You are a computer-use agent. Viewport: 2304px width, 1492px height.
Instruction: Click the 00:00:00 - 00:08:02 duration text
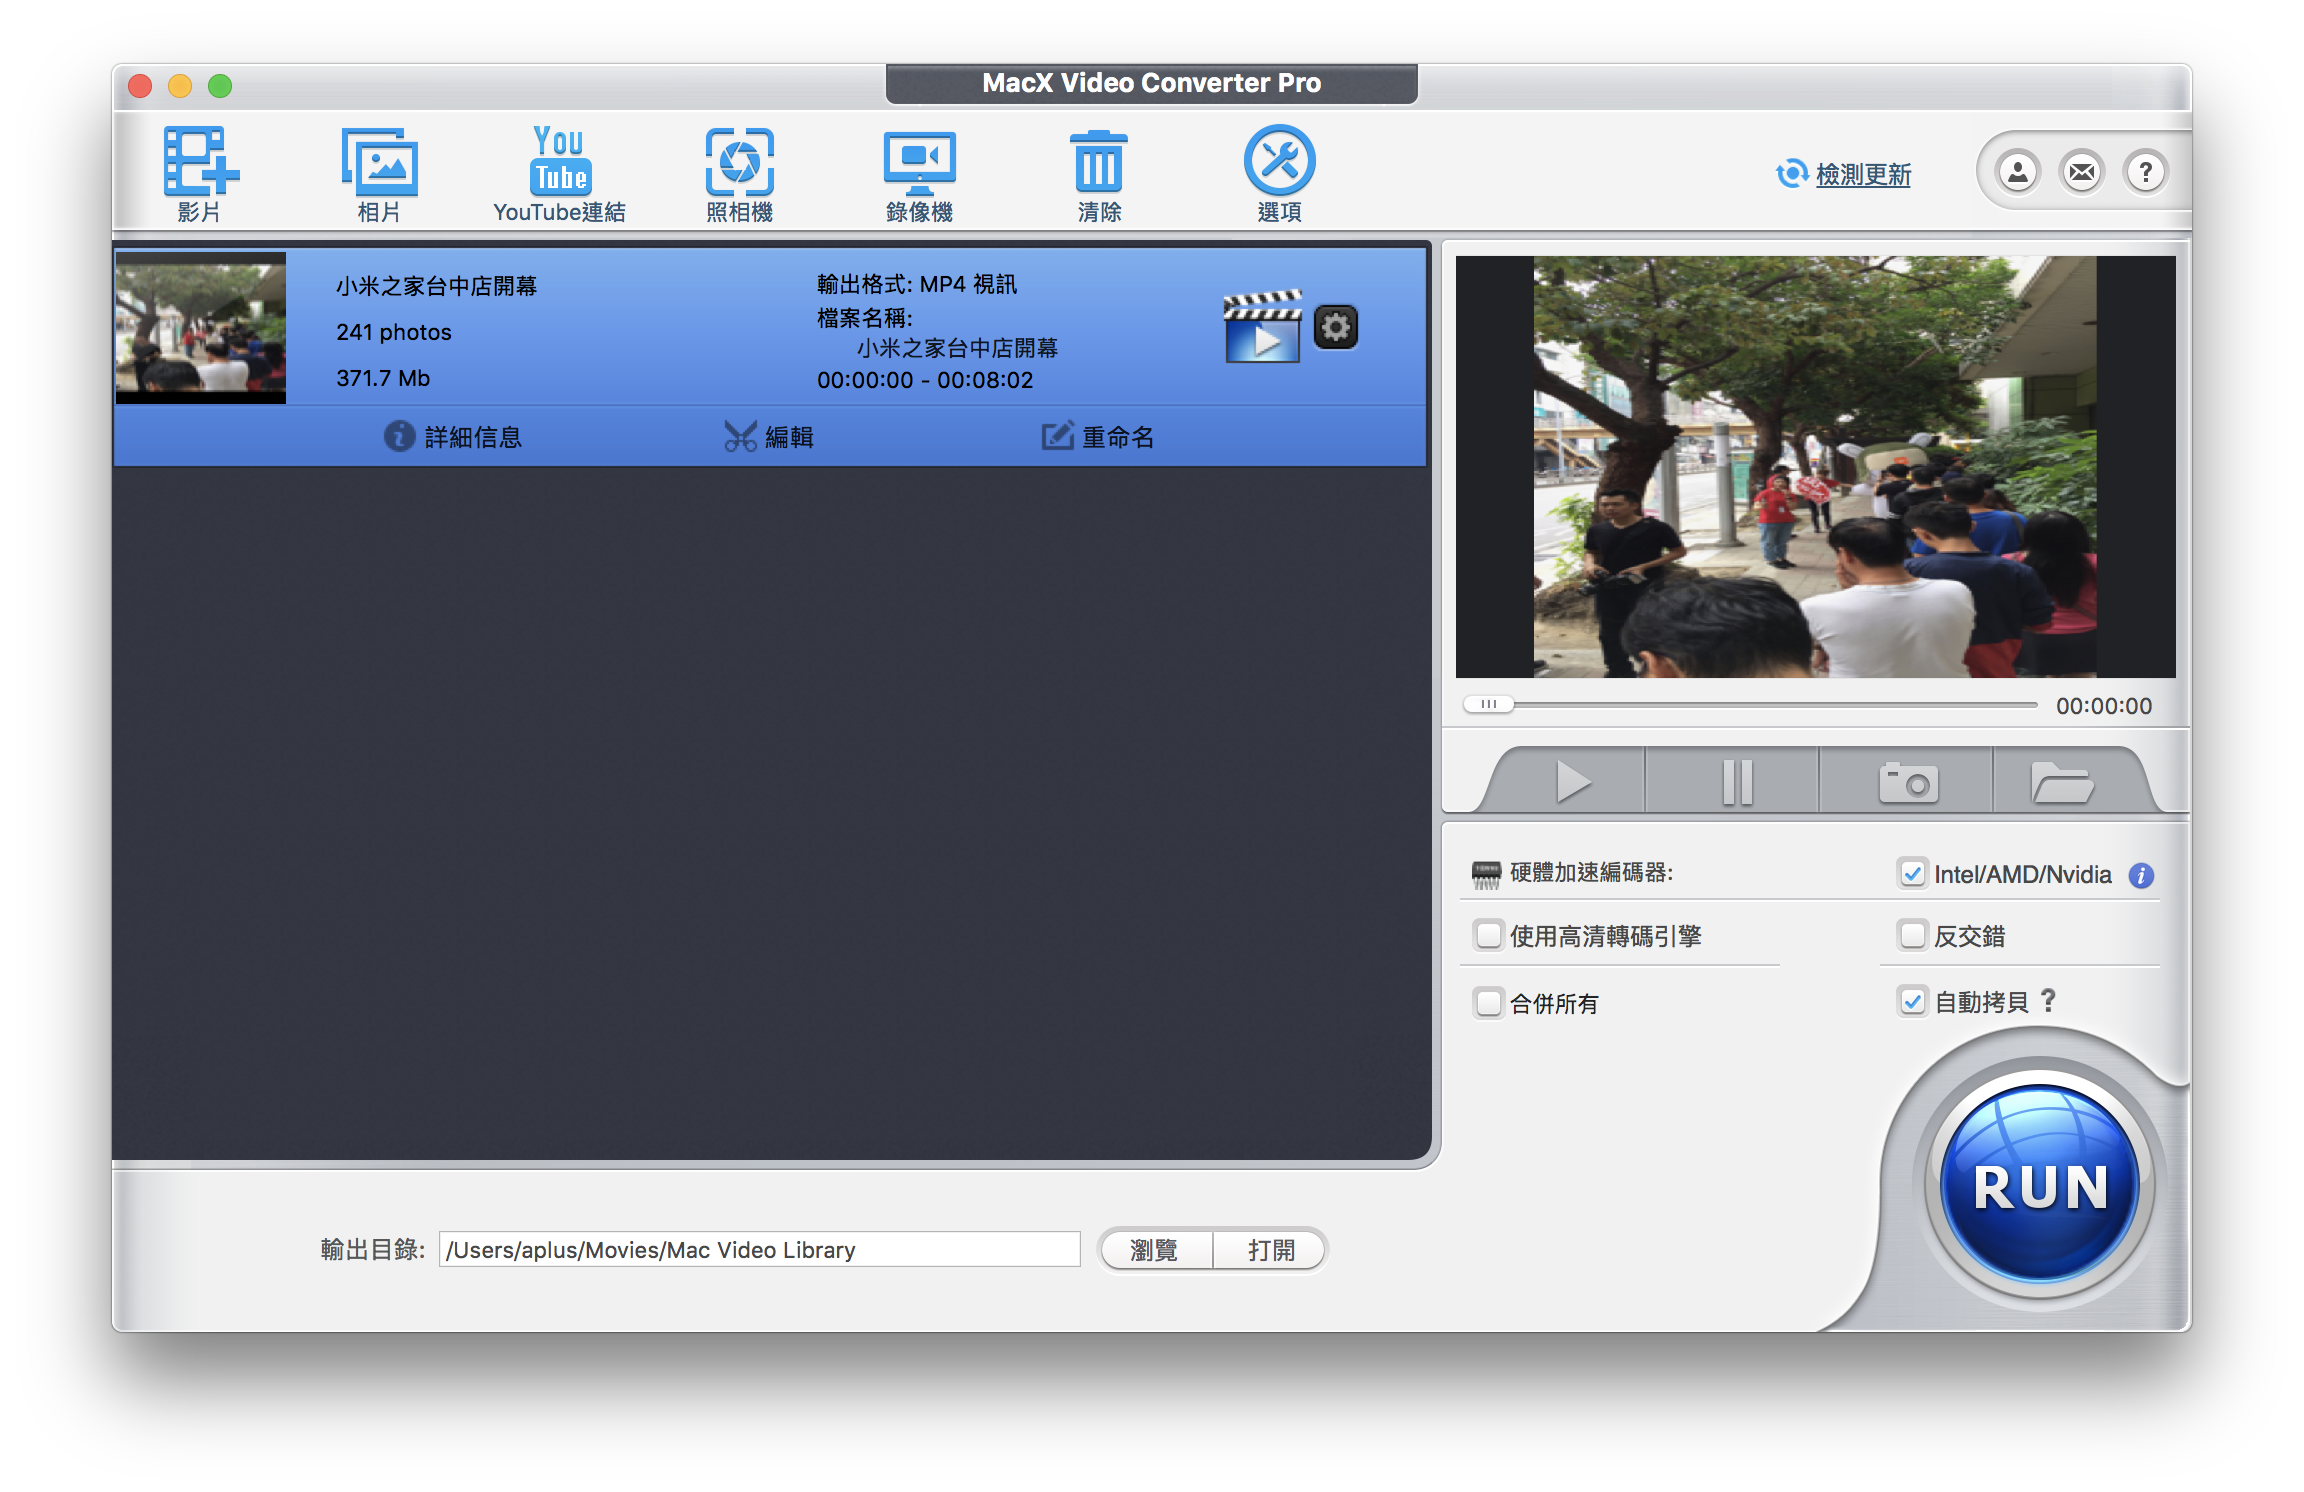(925, 380)
